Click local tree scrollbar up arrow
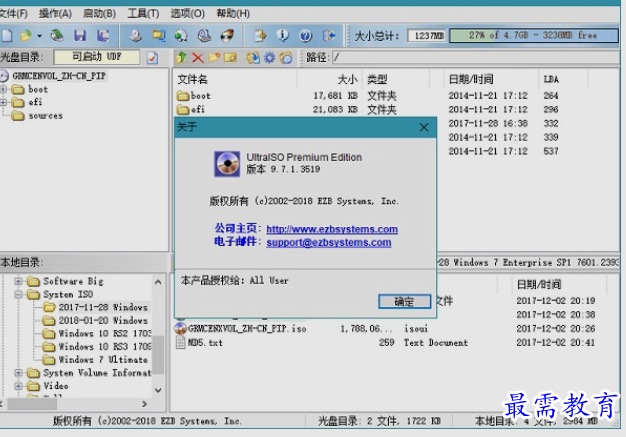Screen dimensions: 626x437 point(158,283)
